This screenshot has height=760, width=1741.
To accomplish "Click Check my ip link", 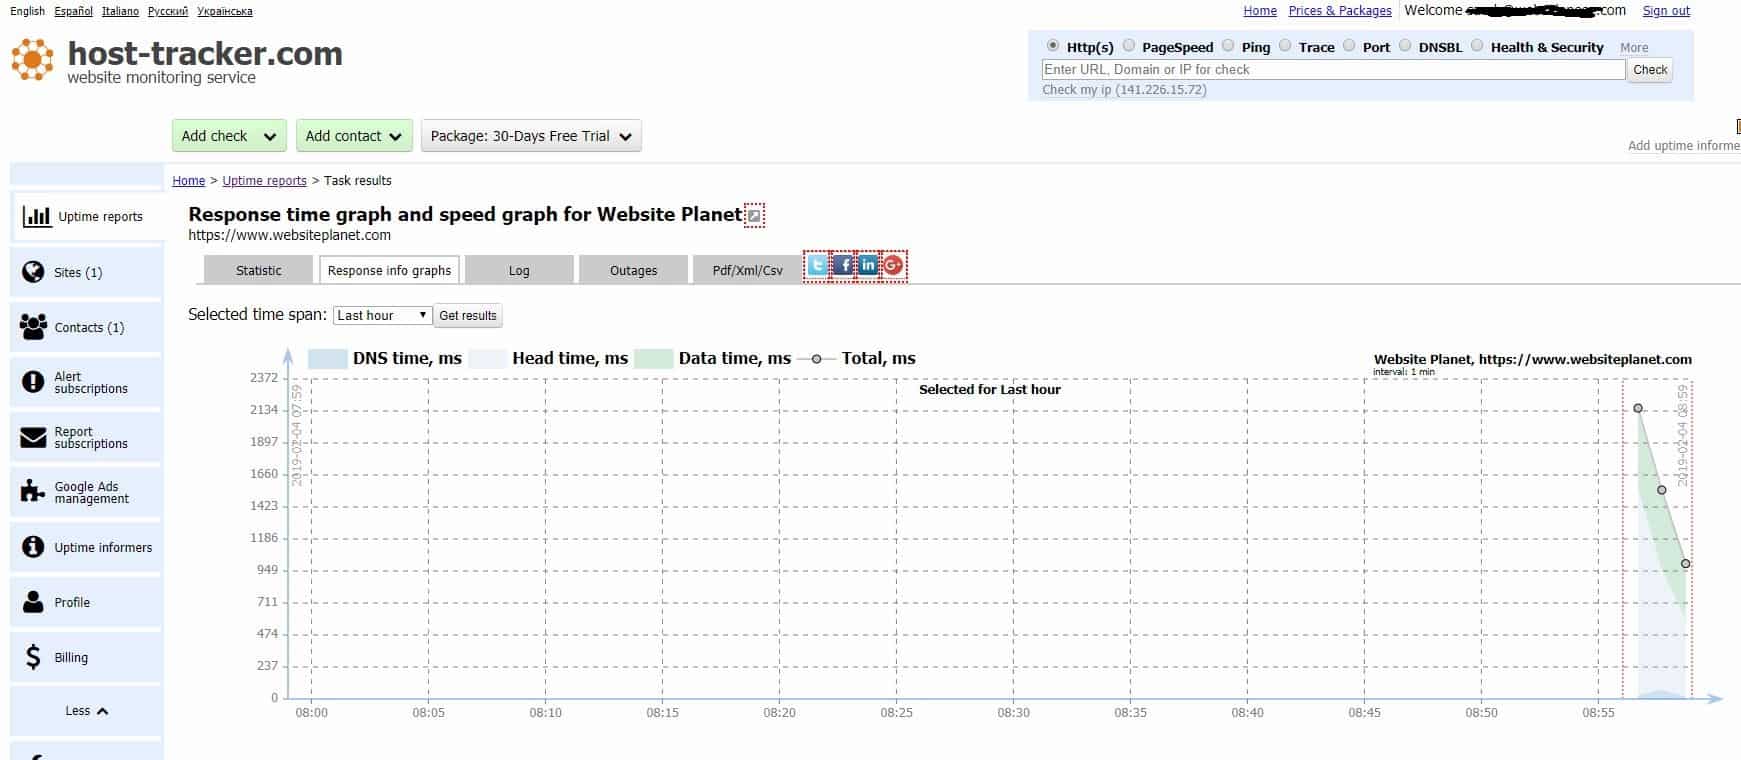I will coord(1124,90).
